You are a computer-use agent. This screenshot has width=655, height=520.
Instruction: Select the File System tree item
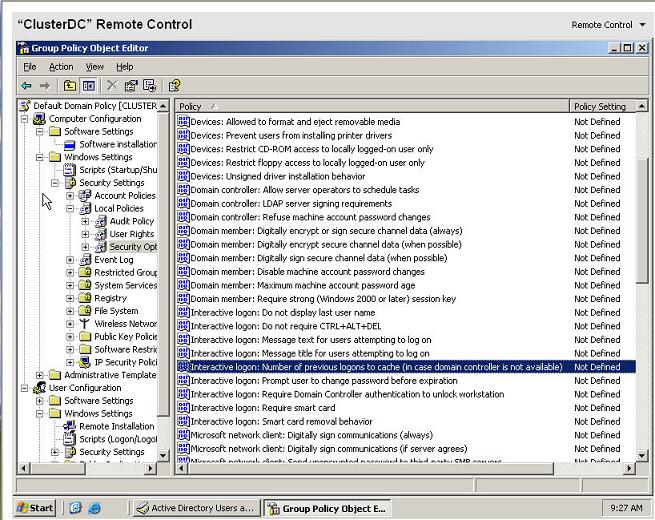pos(116,311)
